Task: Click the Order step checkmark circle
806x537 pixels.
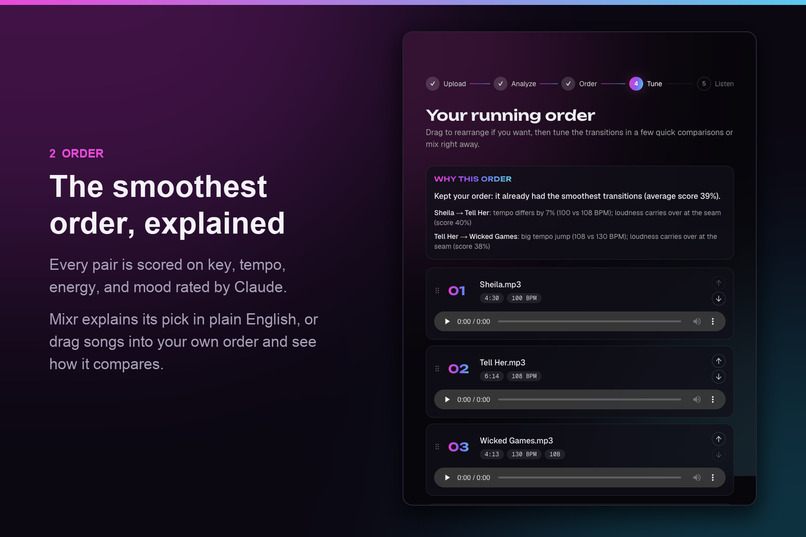Action: [x=568, y=84]
